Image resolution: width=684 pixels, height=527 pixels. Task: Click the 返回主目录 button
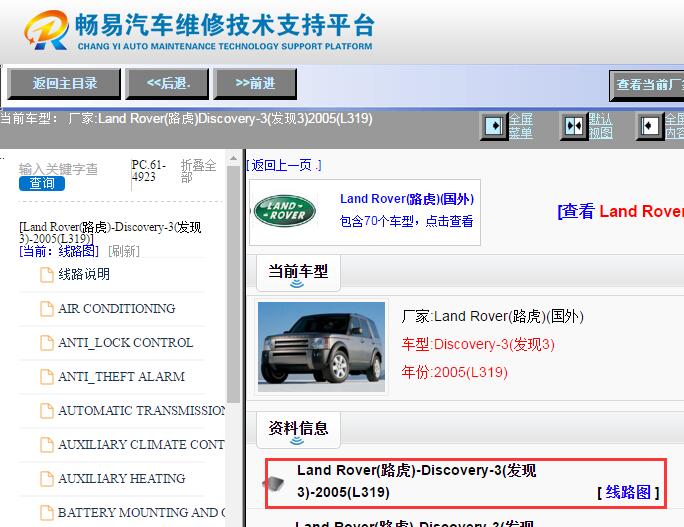pos(64,83)
